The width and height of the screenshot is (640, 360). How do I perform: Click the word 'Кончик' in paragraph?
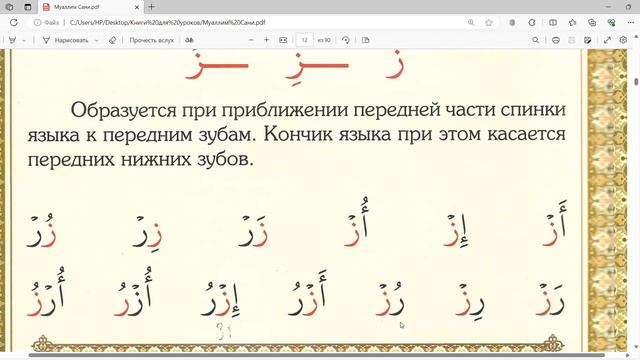298,134
